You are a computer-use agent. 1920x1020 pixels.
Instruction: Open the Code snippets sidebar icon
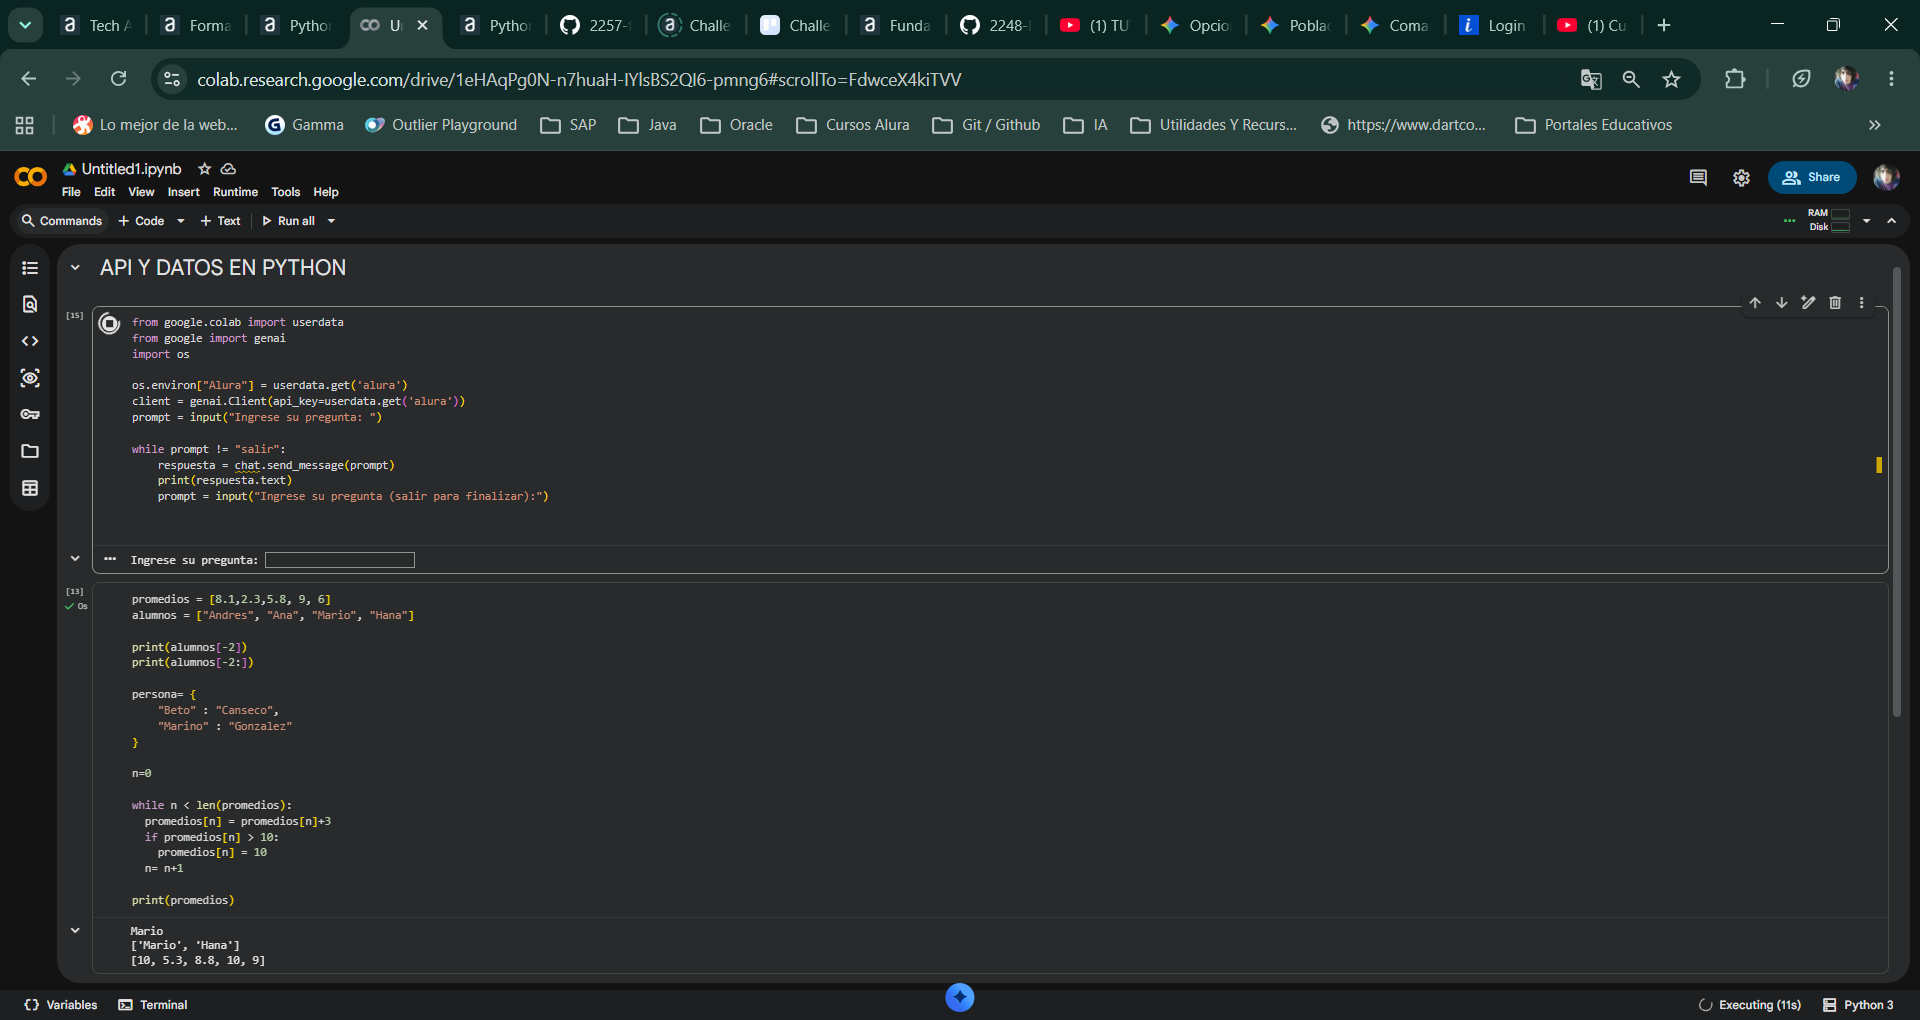(30, 341)
